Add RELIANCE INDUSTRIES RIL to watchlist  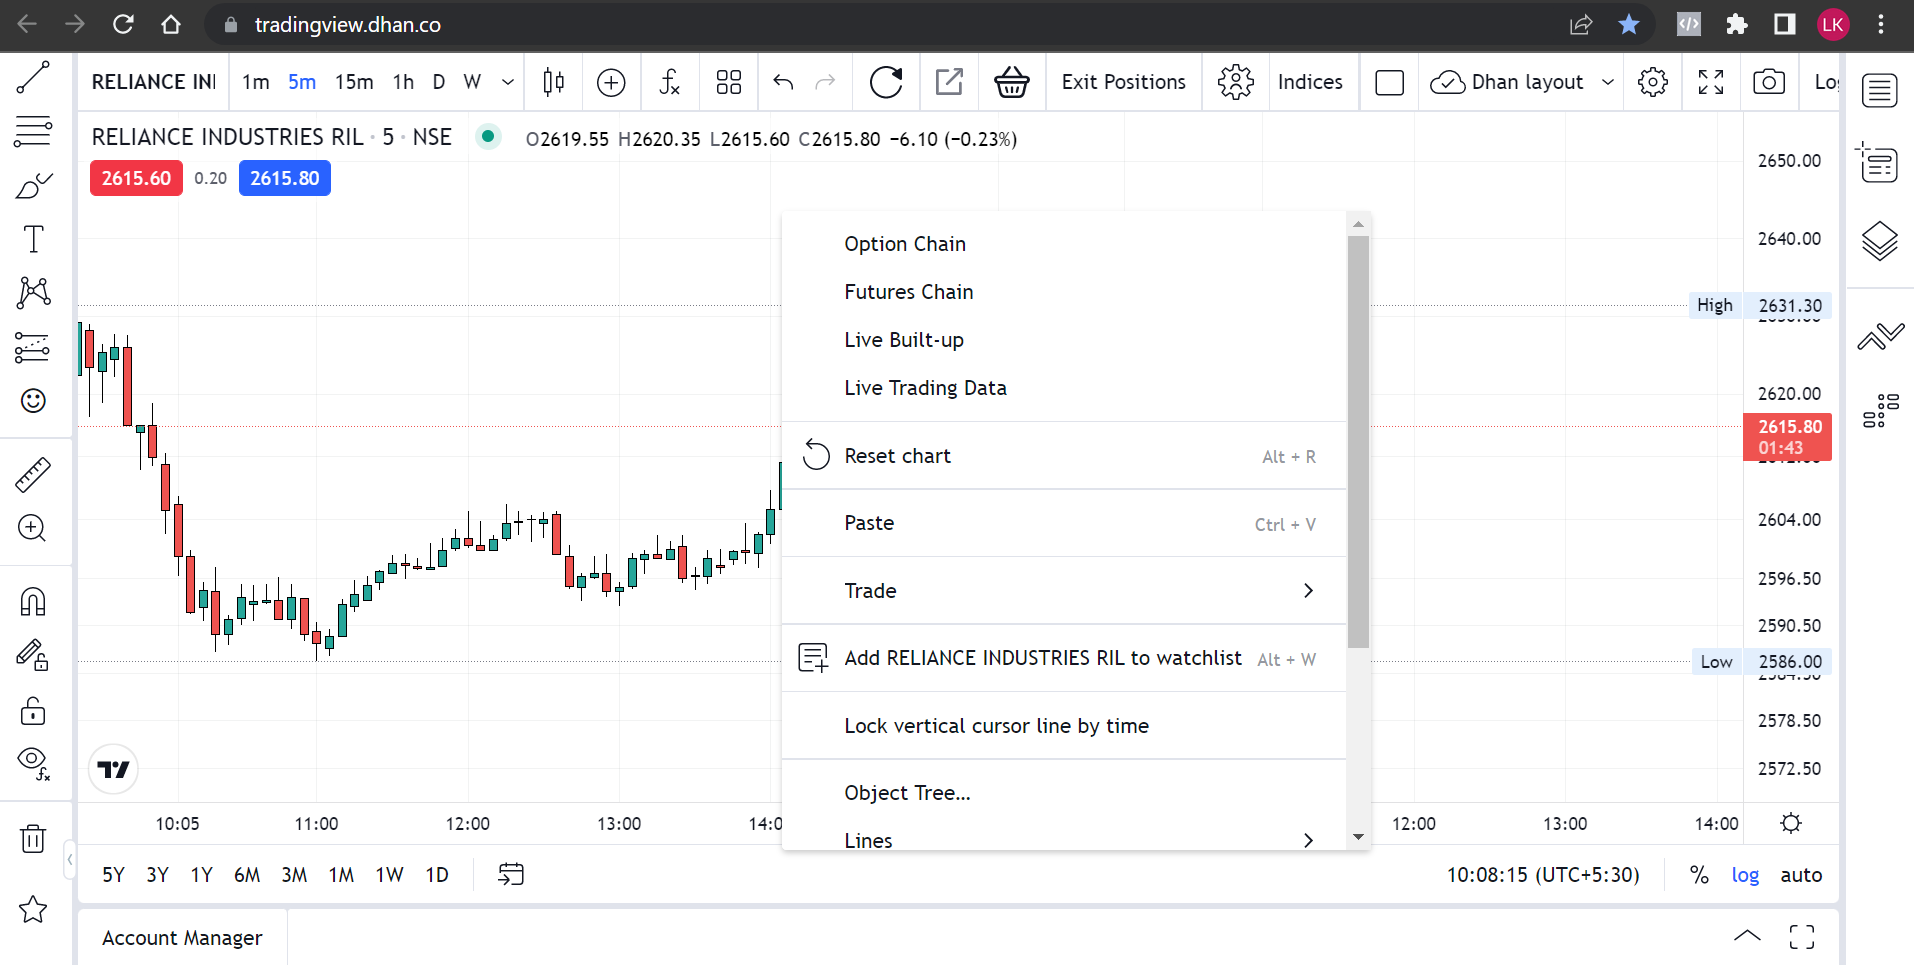click(x=1064, y=658)
